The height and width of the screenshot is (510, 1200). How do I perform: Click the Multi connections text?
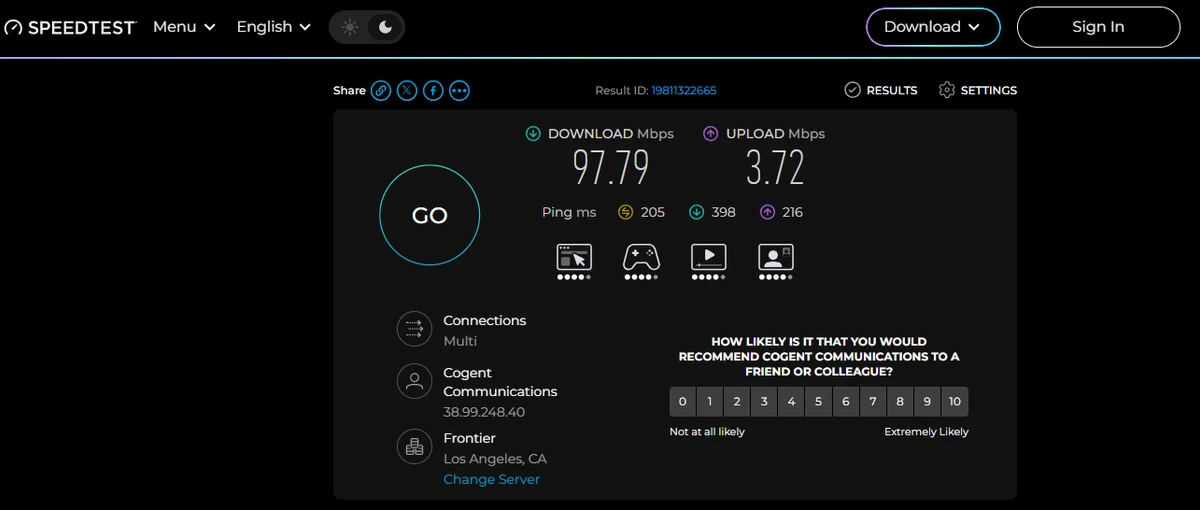coord(460,341)
